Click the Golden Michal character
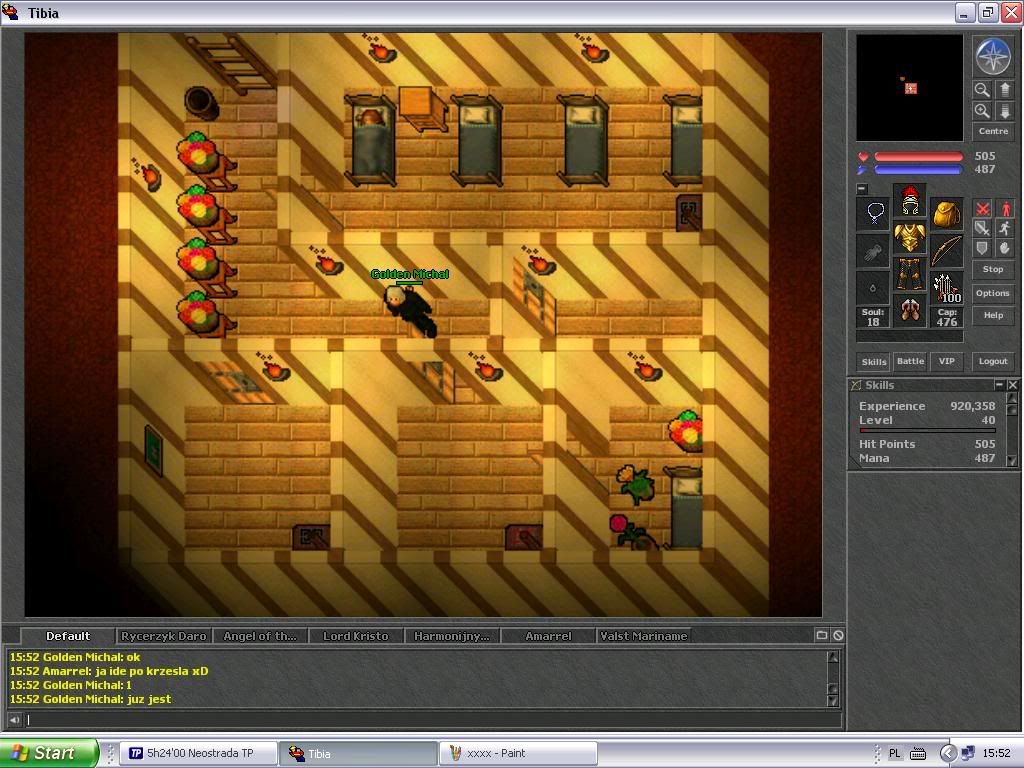This screenshot has height=768, width=1024. coord(410,310)
